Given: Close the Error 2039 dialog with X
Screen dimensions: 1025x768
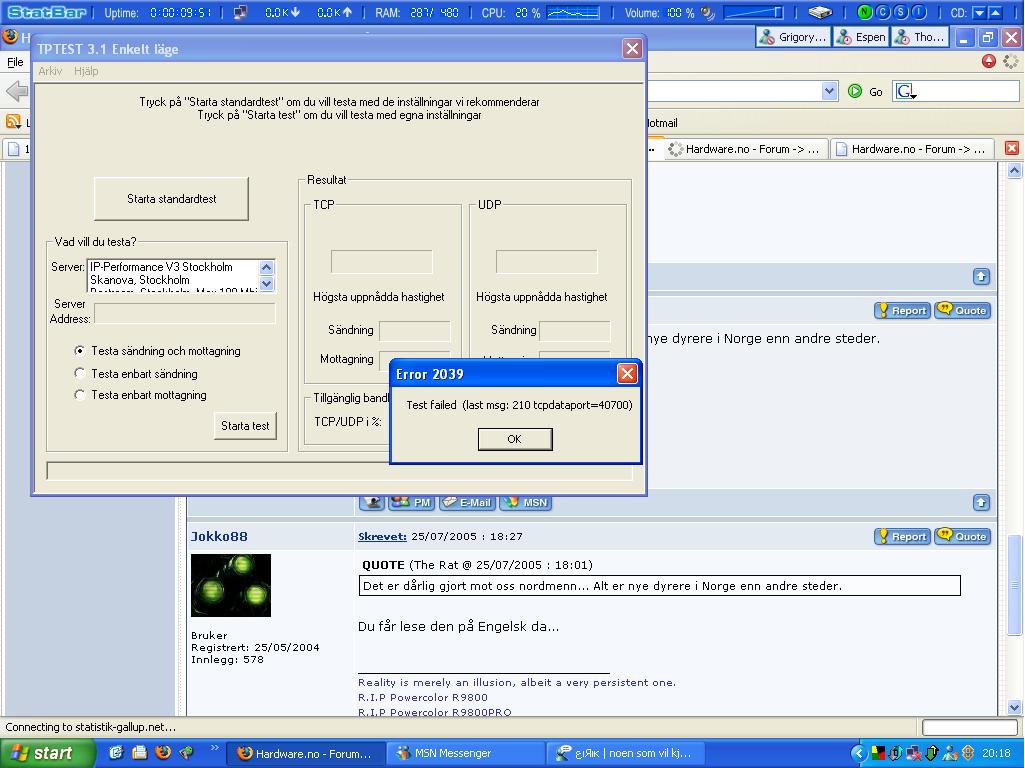Looking at the screenshot, I should (x=627, y=373).
